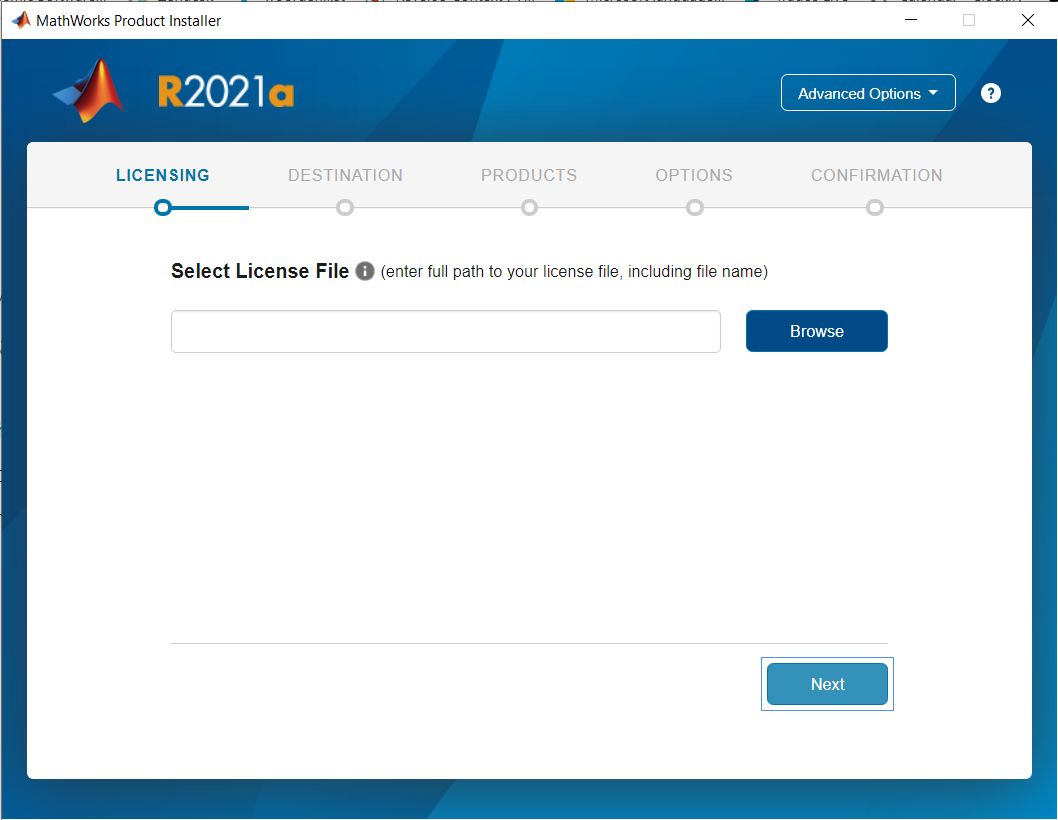Image resolution: width=1058 pixels, height=820 pixels.
Task: Go to the Products step label
Action: [x=529, y=175]
